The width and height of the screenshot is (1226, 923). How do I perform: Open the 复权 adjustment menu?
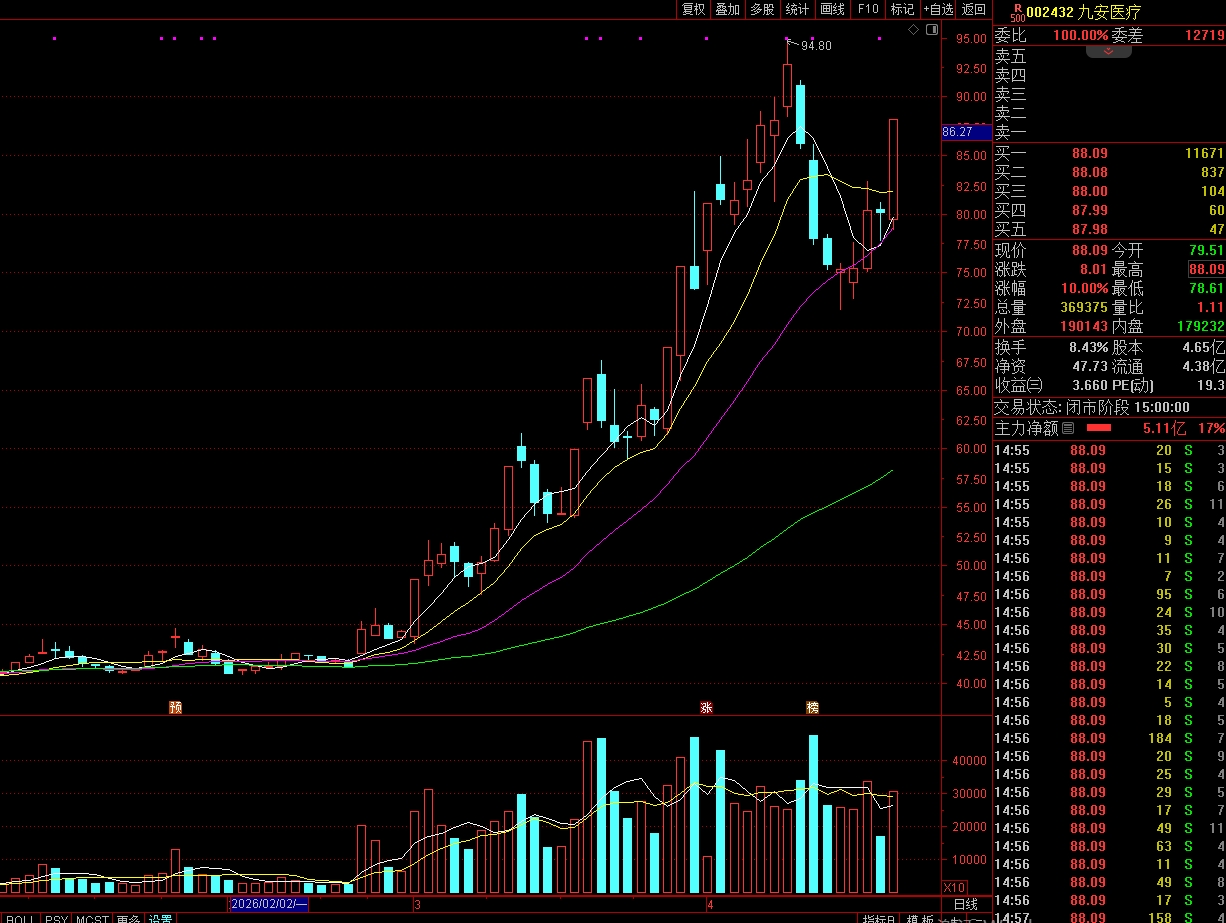[693, 9]
